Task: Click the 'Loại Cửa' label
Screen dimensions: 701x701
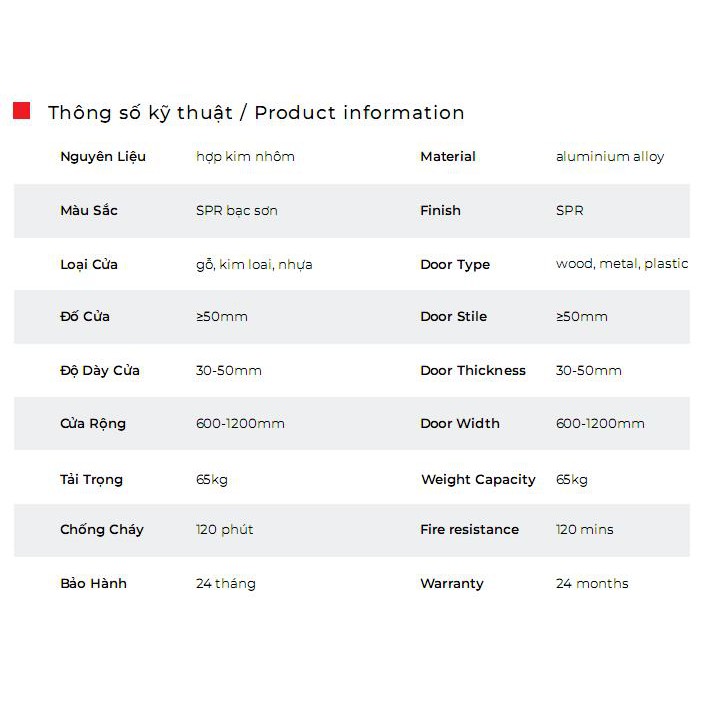Action: click(89, 265)
